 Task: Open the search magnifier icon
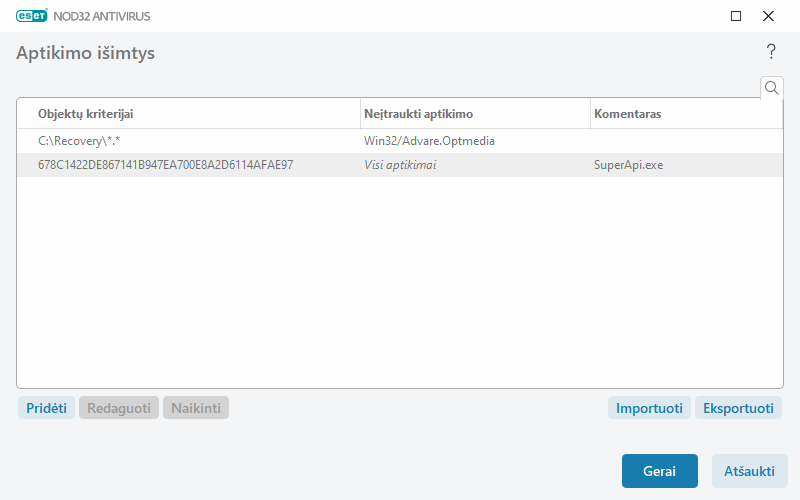771,88
